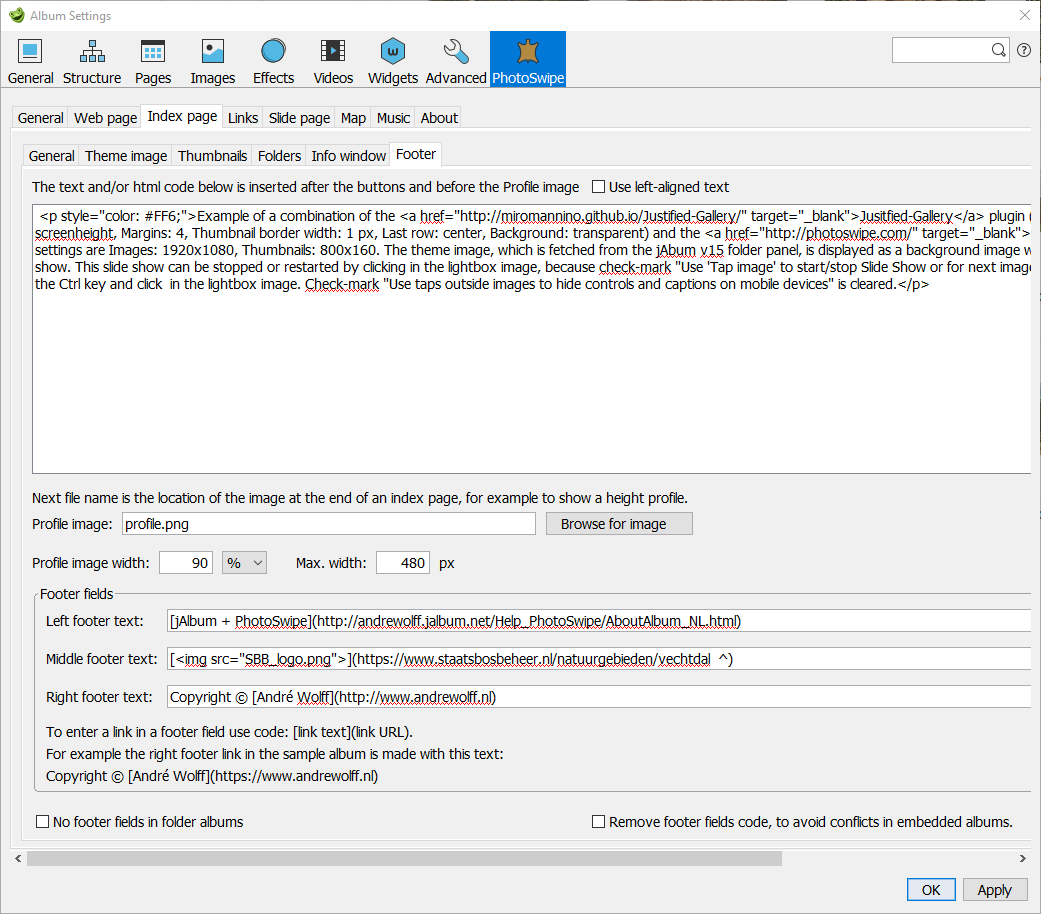Click the 'Browse for image' button
Image resolution: width=1041 pixels, height=914 pixels.
point(618,523)
